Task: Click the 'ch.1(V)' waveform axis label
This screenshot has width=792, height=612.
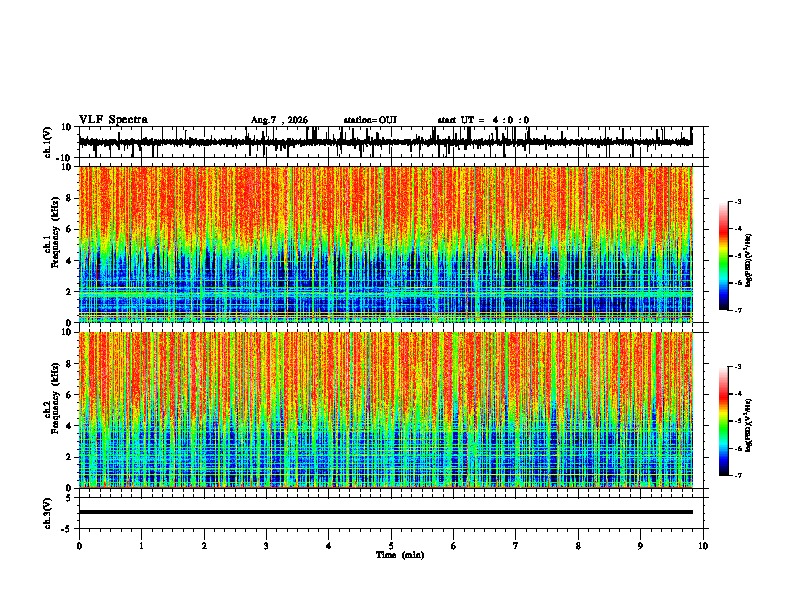Action: coord(48,142)
